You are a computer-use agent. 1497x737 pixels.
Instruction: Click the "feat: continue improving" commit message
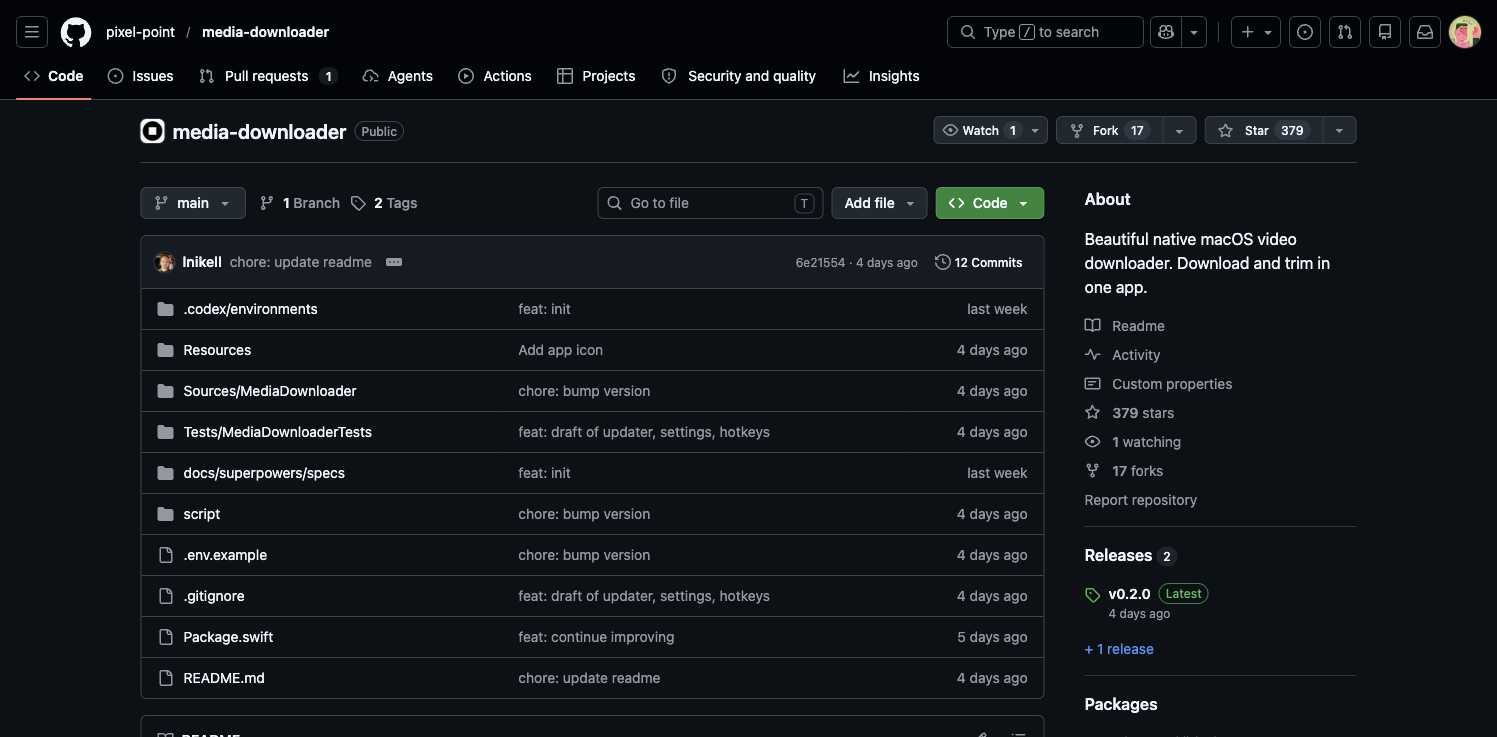[x=596, y=637]
